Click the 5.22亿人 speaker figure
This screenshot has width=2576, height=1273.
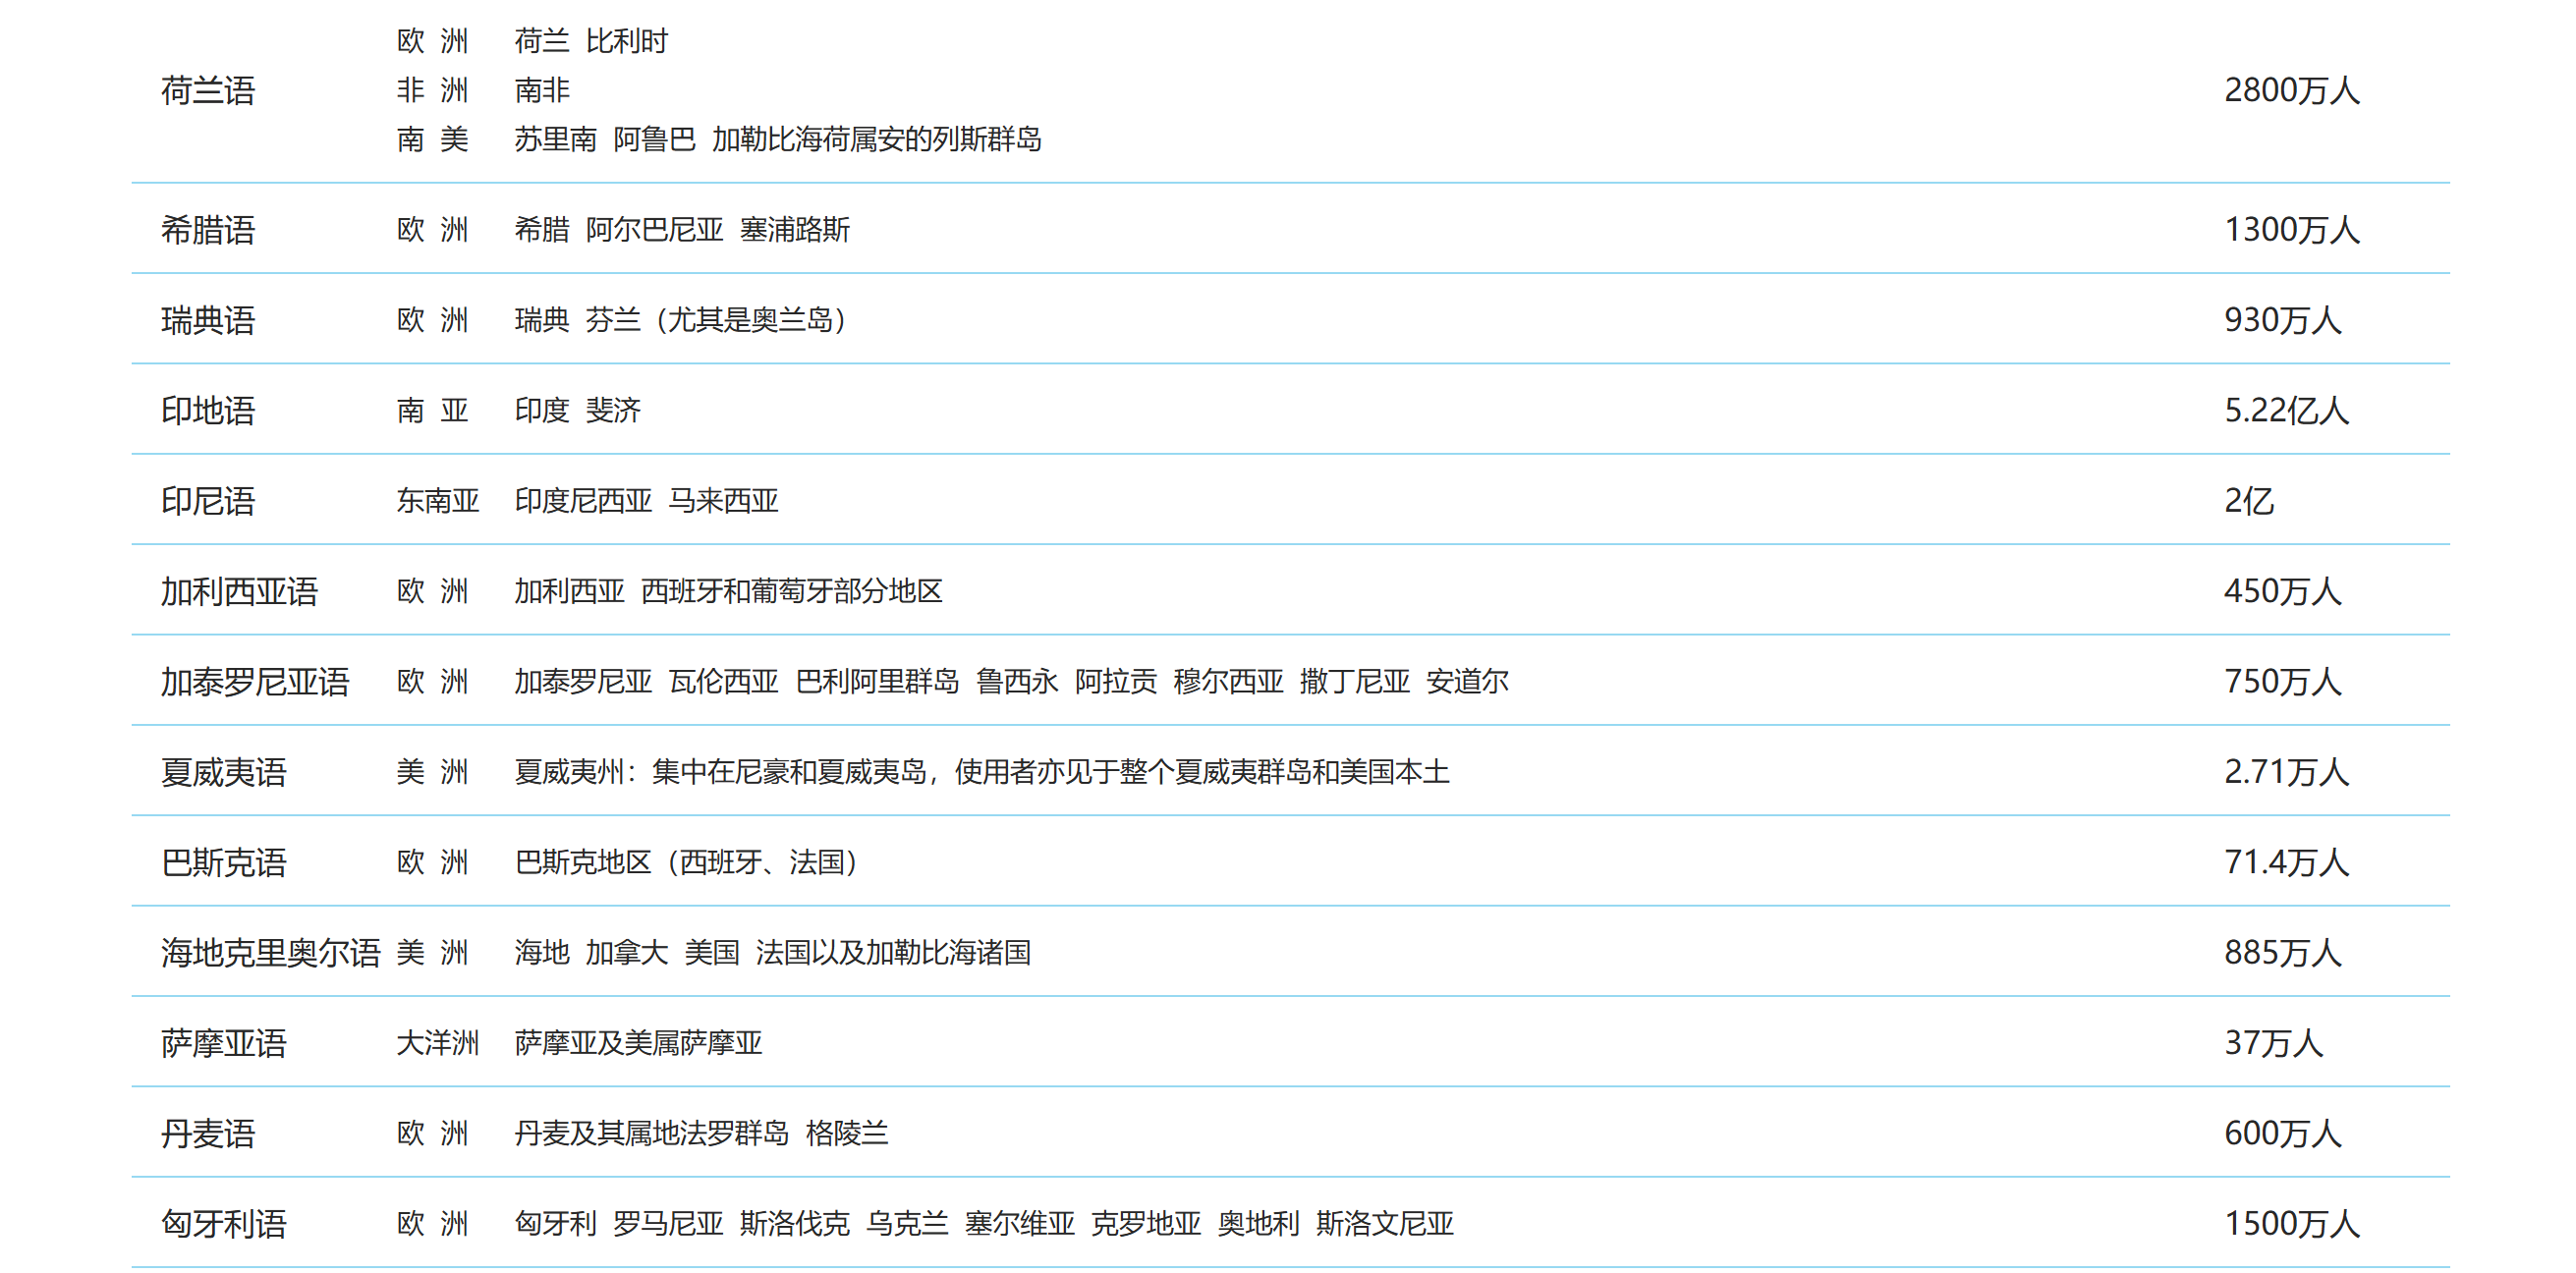[2286, 411]
